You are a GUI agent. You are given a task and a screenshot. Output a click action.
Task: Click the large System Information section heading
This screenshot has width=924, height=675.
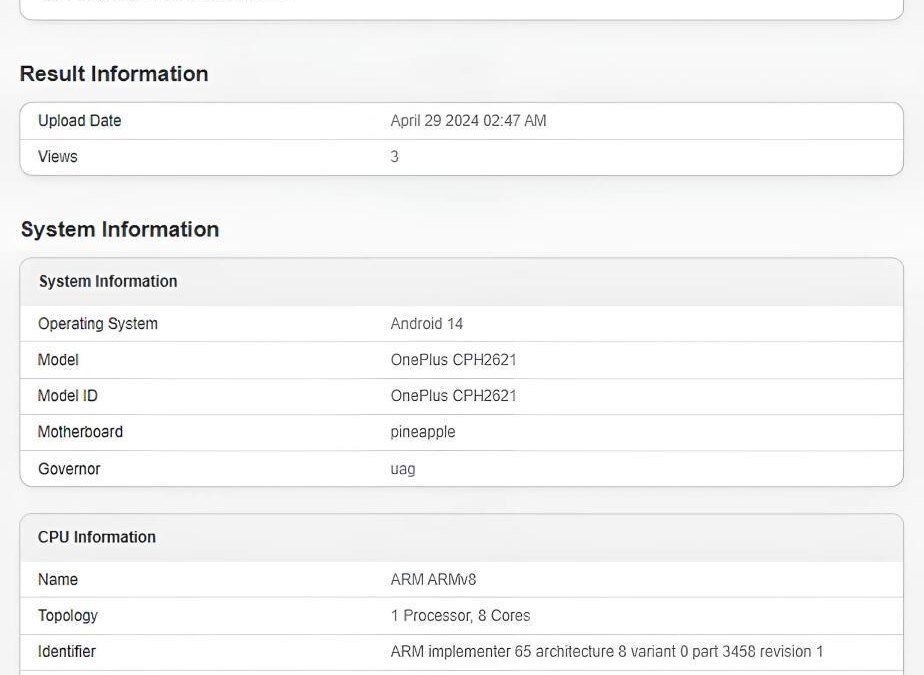coord(119,229)
